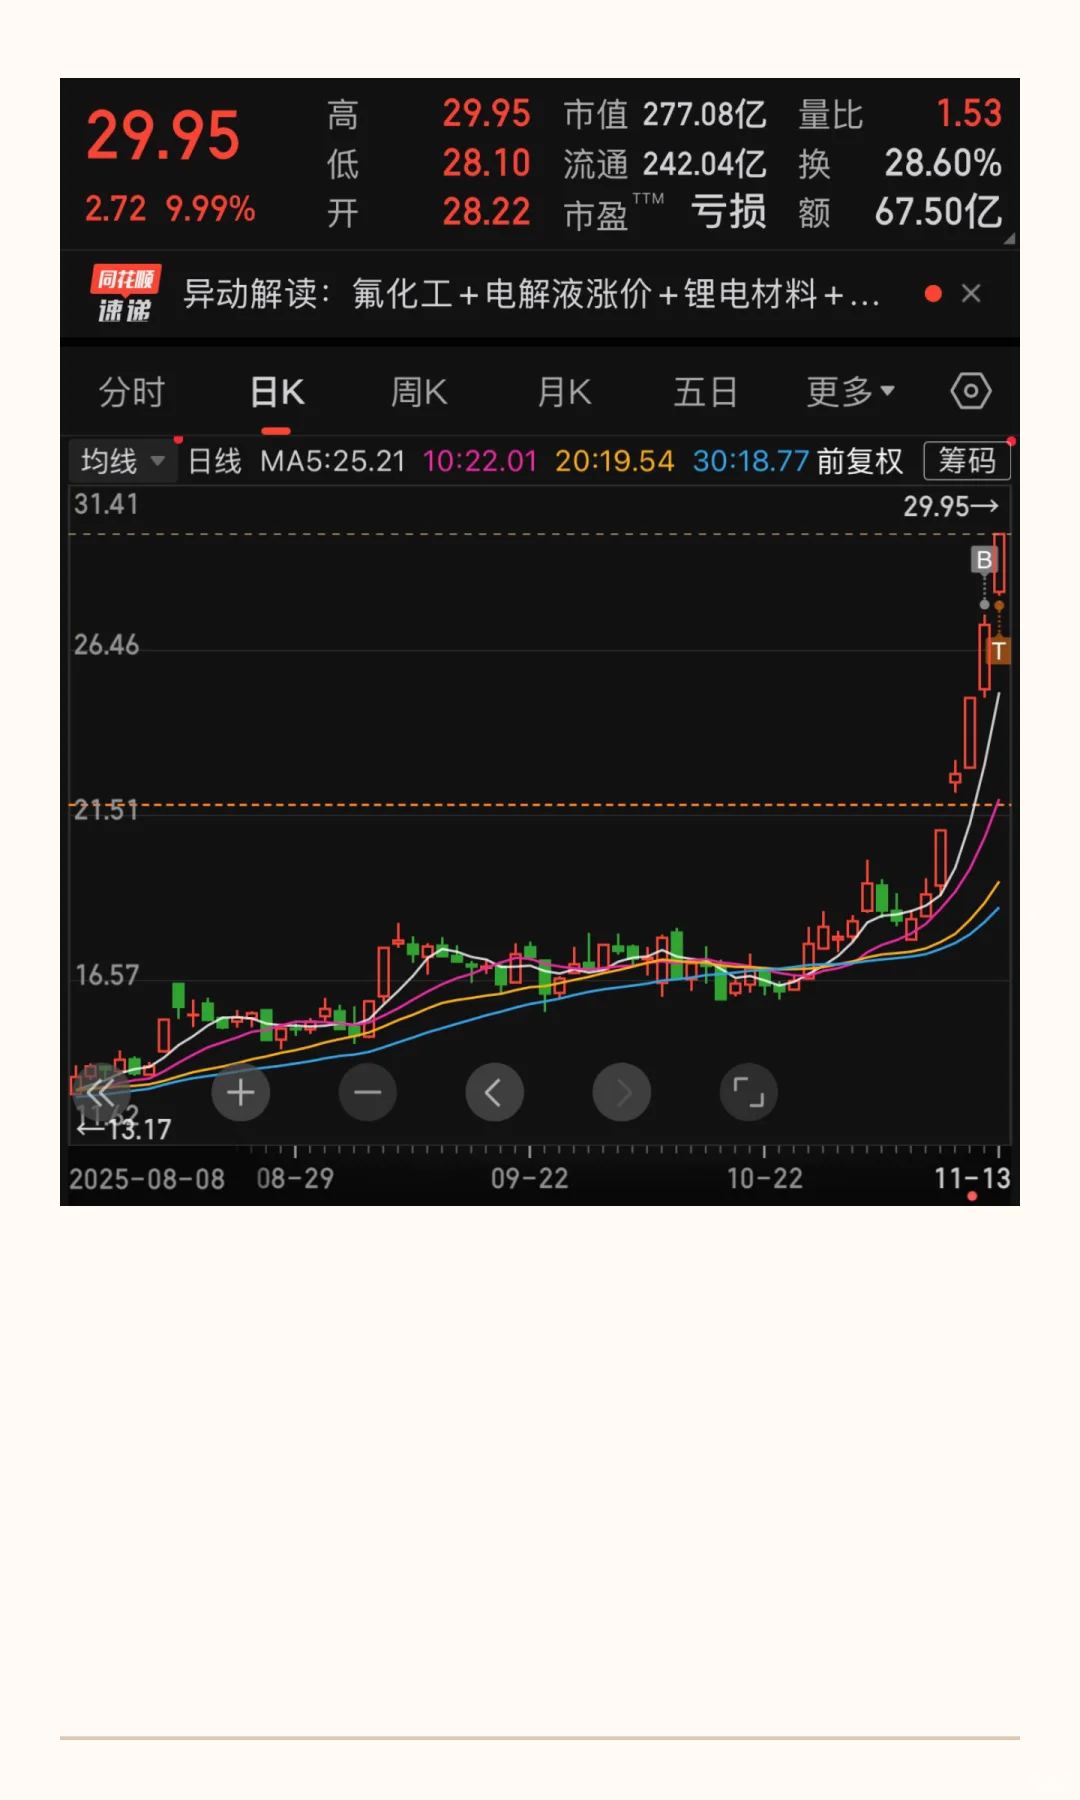Screen dimensions: 1080x1800
Task: Tap the 10-22 date axis label
Action: pos(764,1178)
